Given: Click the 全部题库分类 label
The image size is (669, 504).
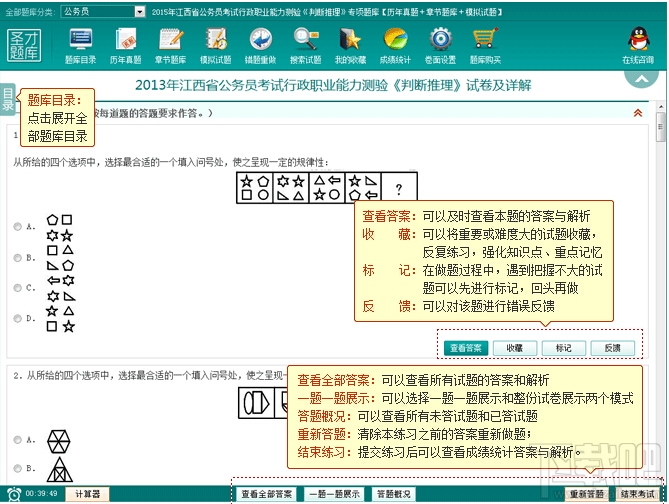Looking at the screenshot, I should tap(30, 12).
